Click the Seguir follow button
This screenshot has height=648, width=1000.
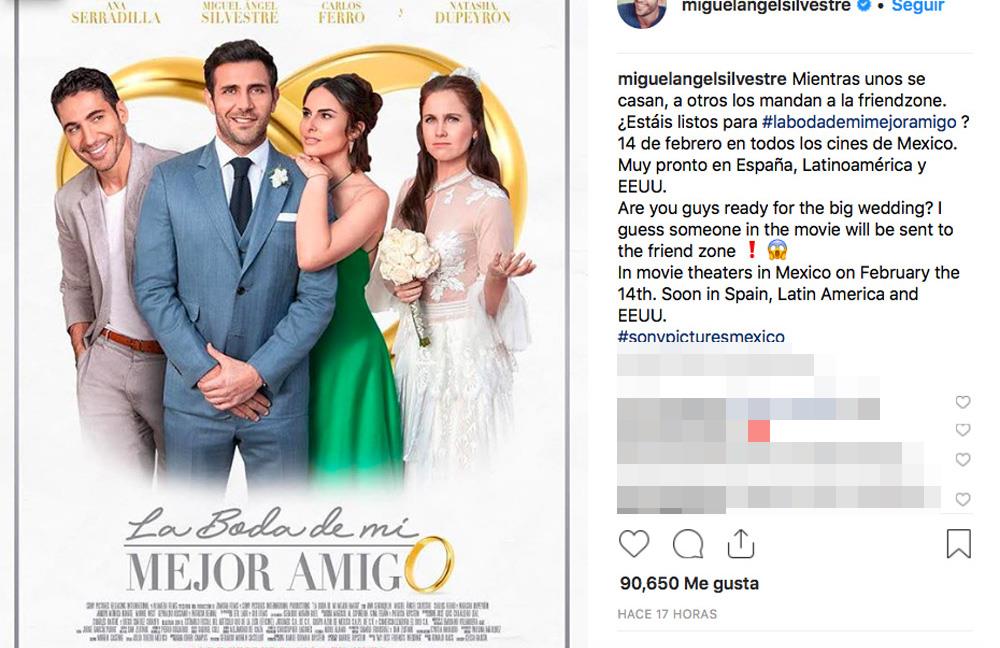[918, 6]
